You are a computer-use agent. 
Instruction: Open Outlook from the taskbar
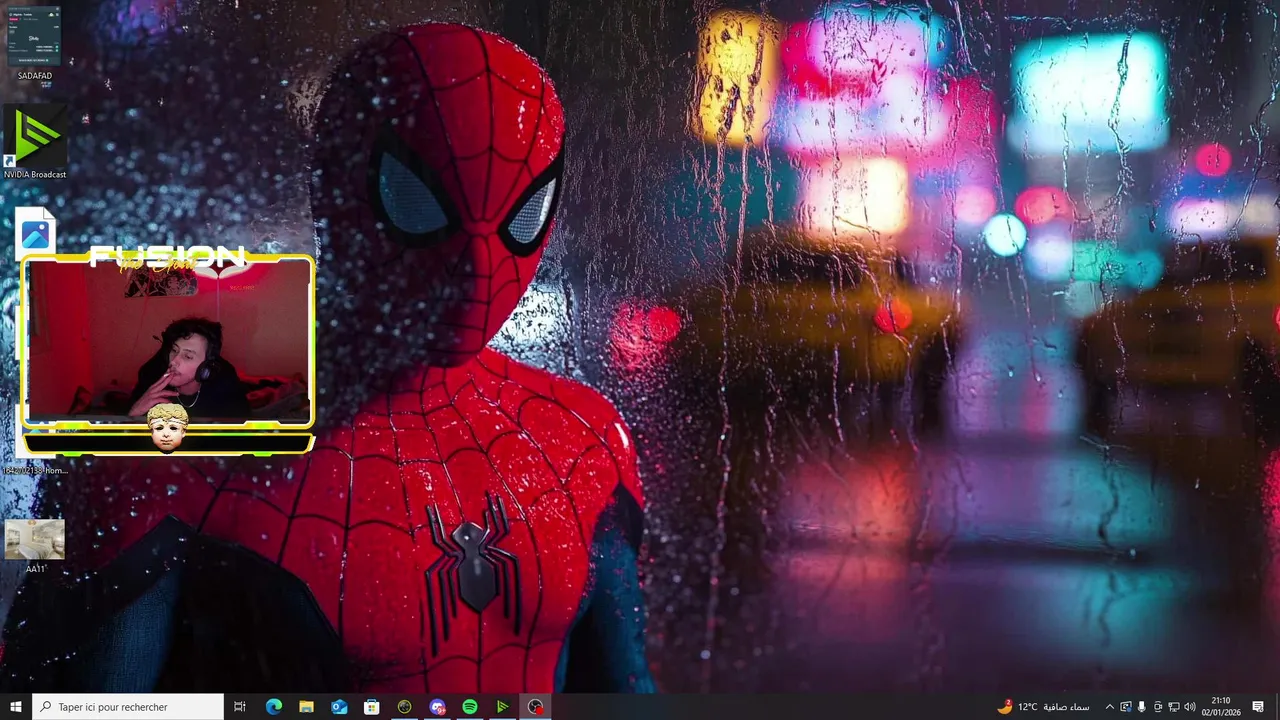click(339, 707)
